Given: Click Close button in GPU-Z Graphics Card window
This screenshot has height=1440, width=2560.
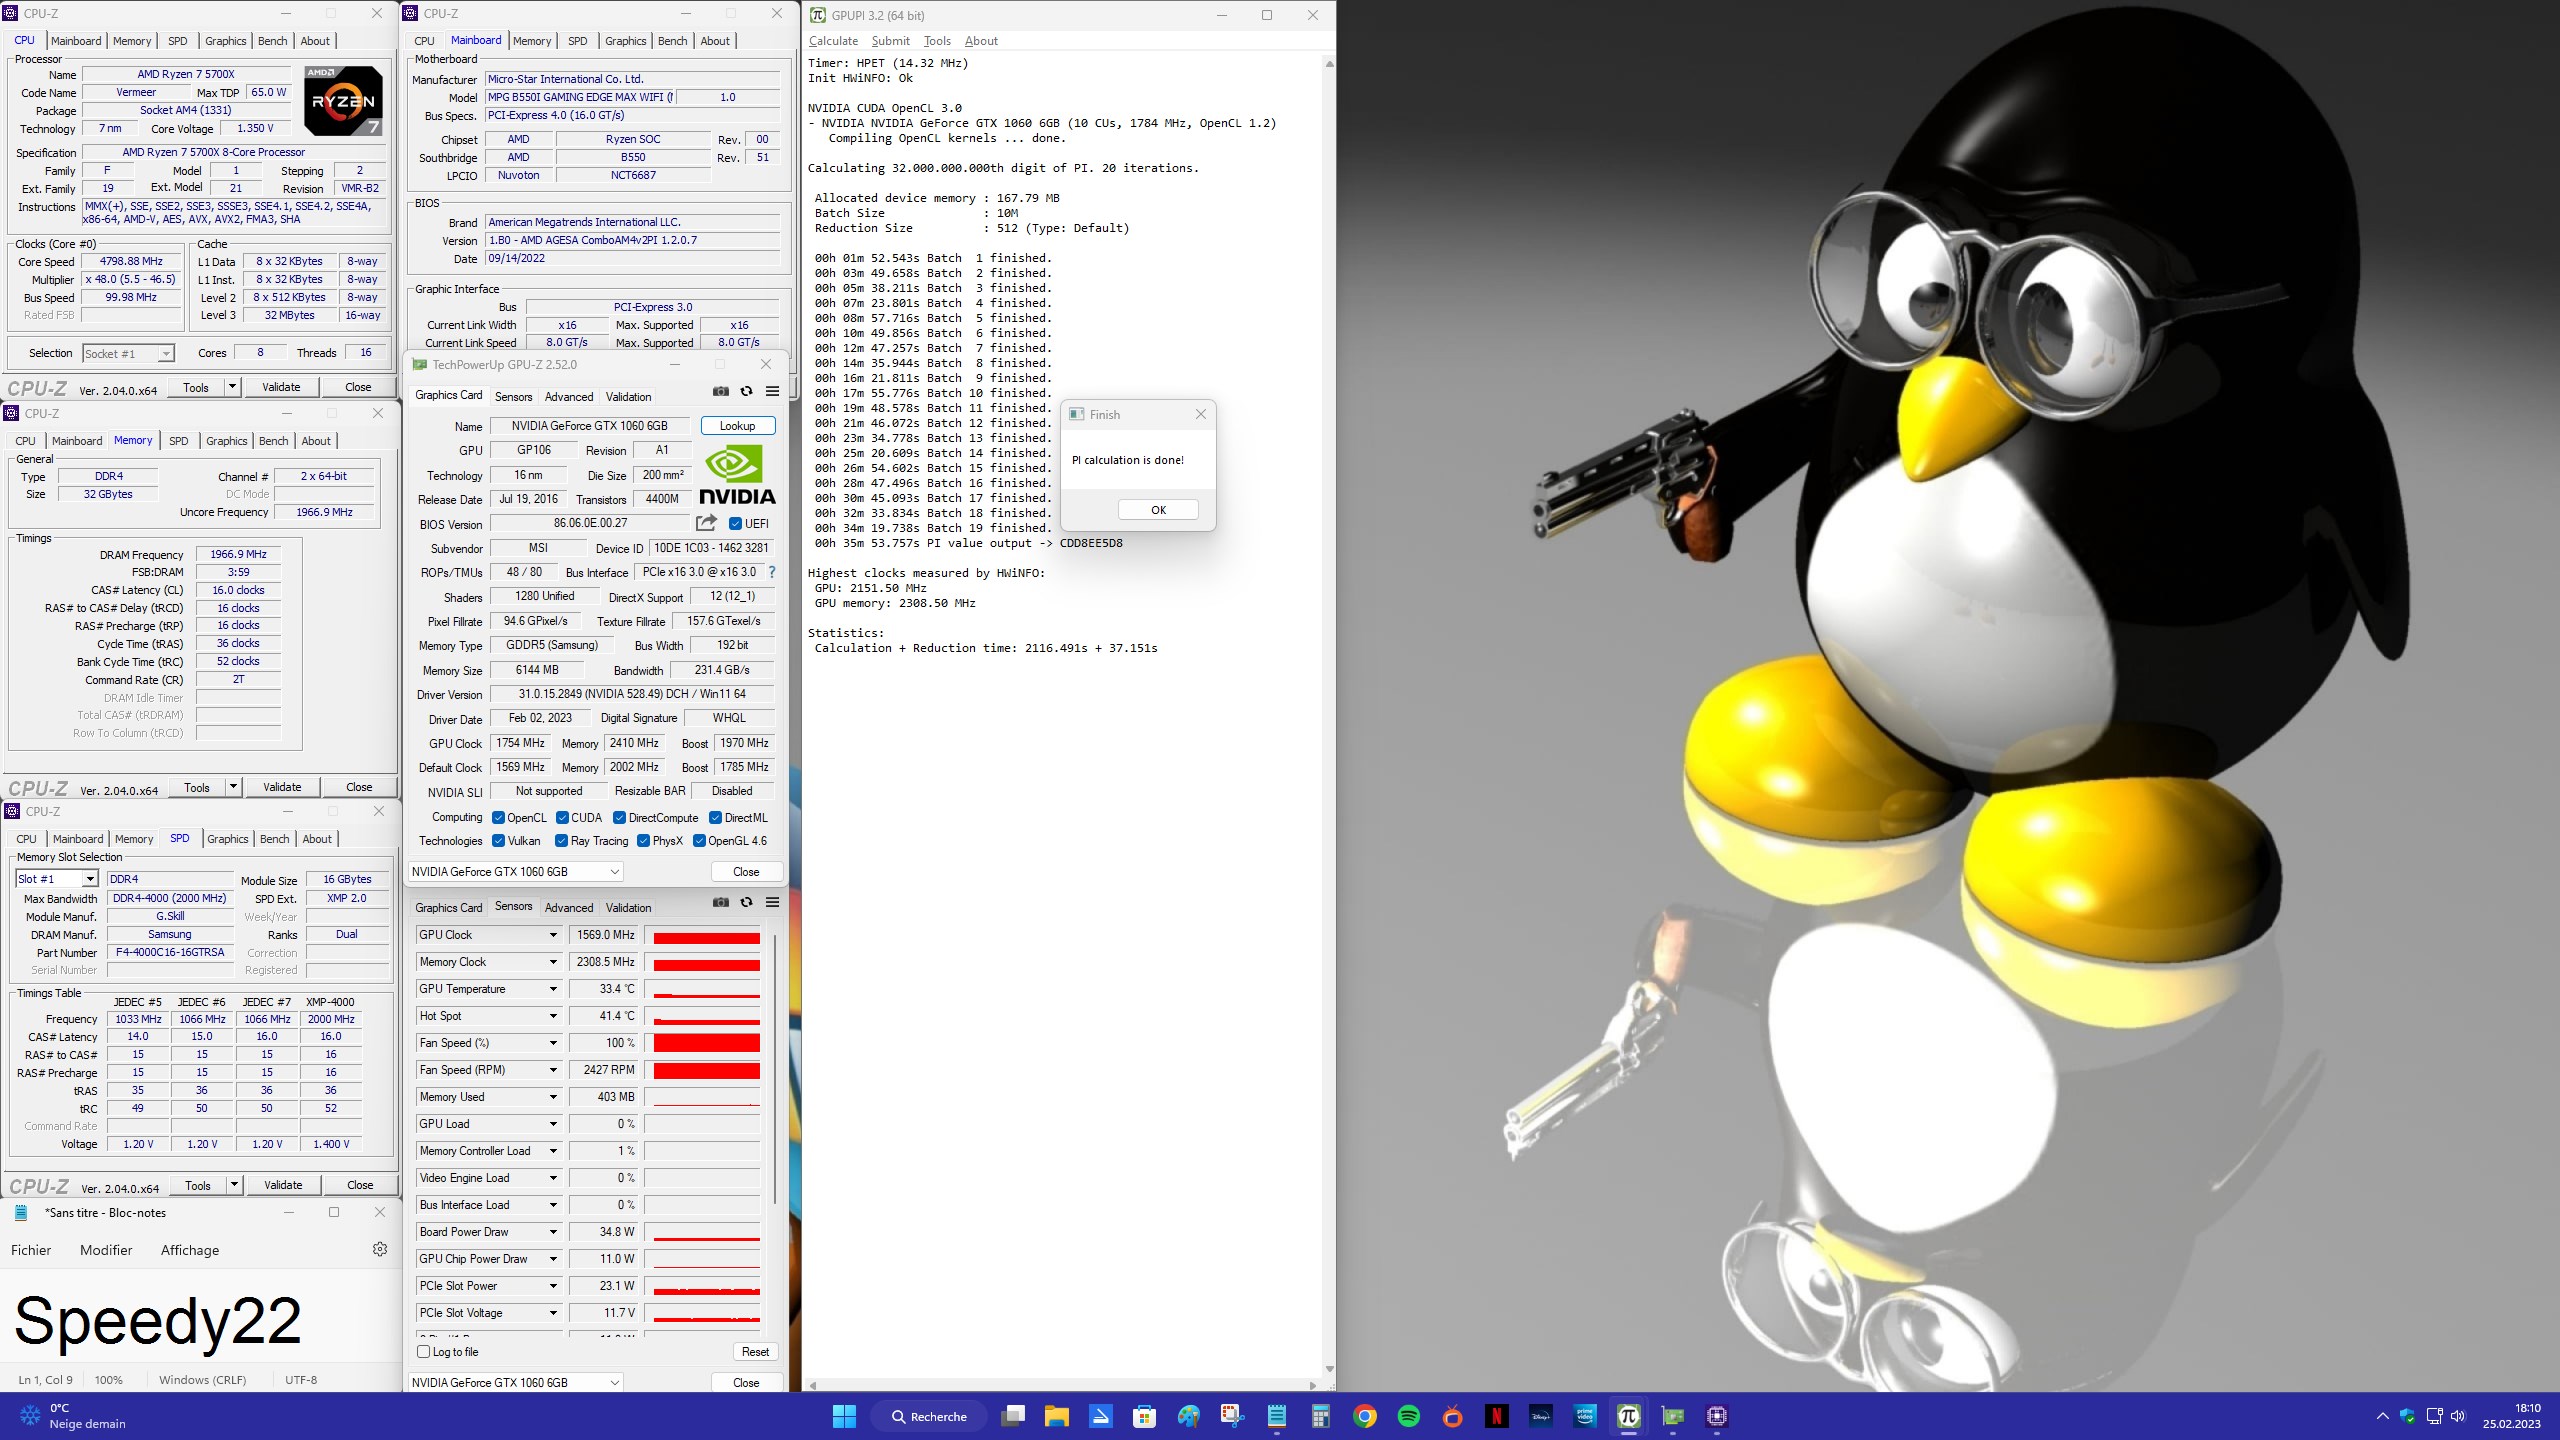Looking at the screenshot, I should coord(746,872).
